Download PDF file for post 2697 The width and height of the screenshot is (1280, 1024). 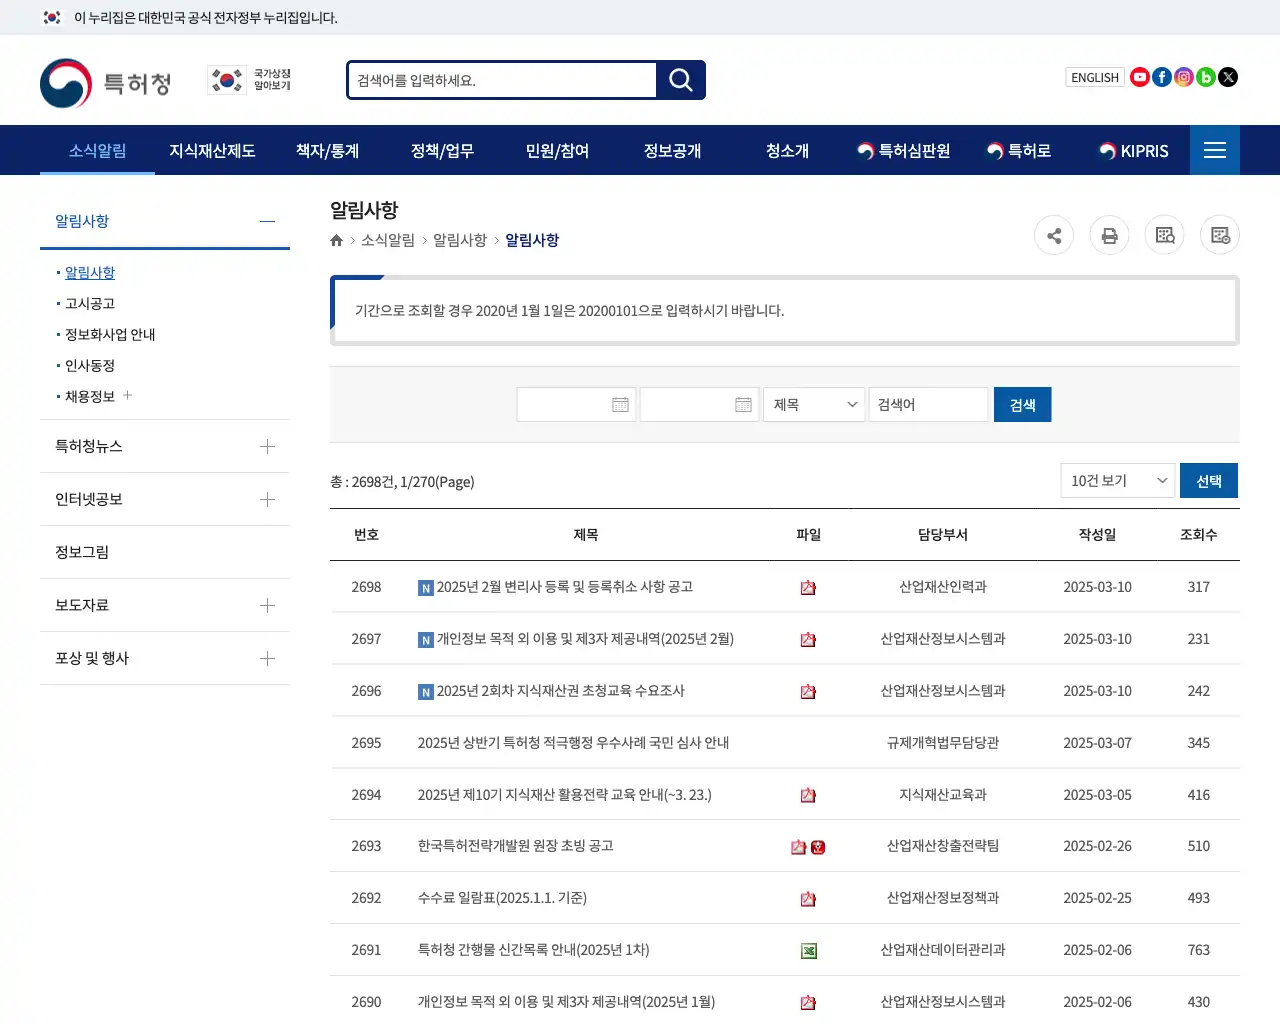click(x=808, y=640)
